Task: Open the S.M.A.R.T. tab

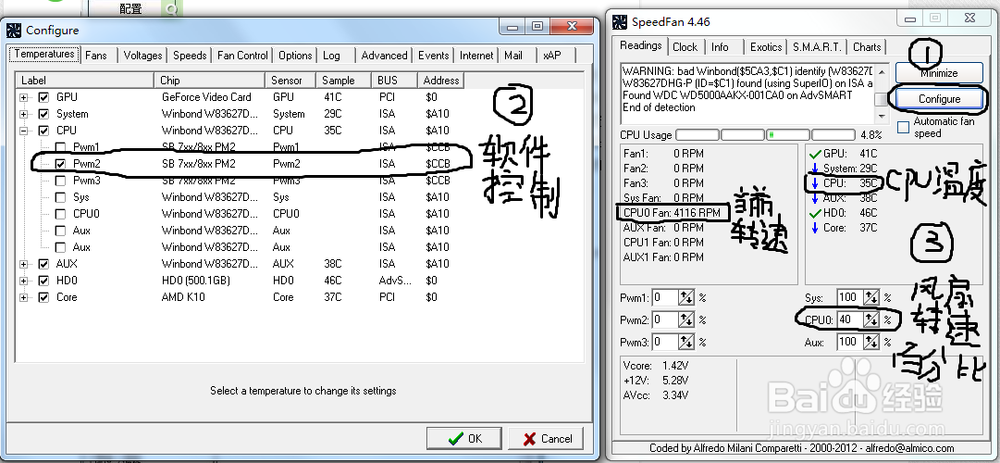Action: pos(818,47)
